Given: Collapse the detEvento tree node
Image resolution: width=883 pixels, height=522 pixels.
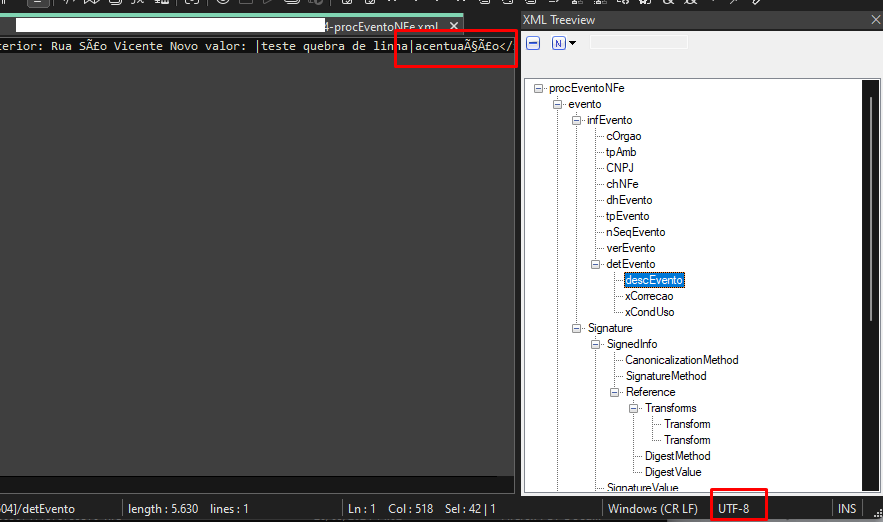Looking at the screenshot, I should pyautogui.click(x=595, y=264).
